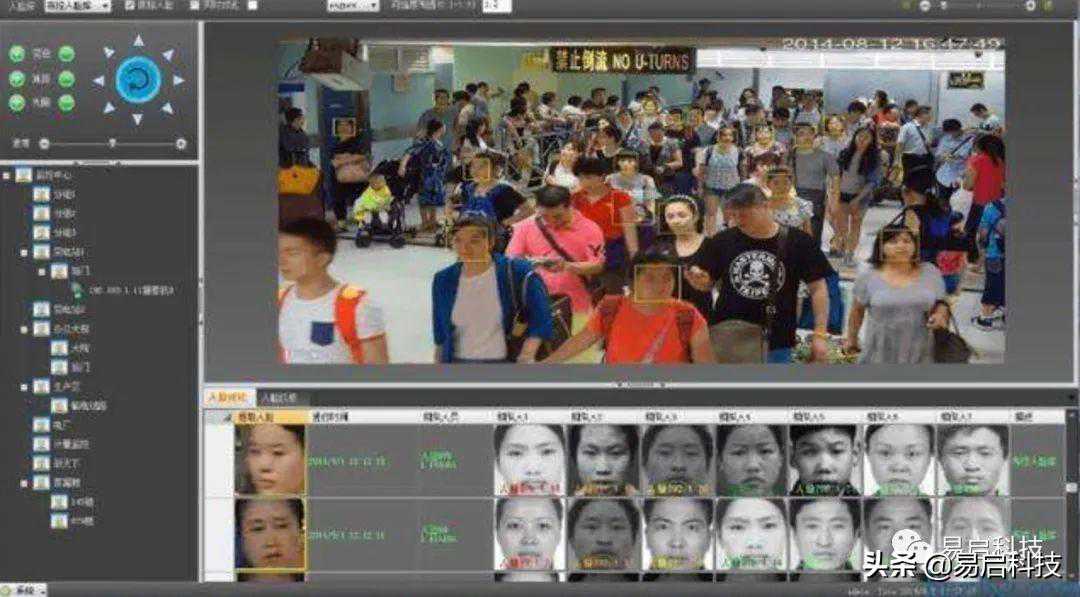
Task: Click the PTZ upper-right diagonal arrow
Action: click(167, 53)
